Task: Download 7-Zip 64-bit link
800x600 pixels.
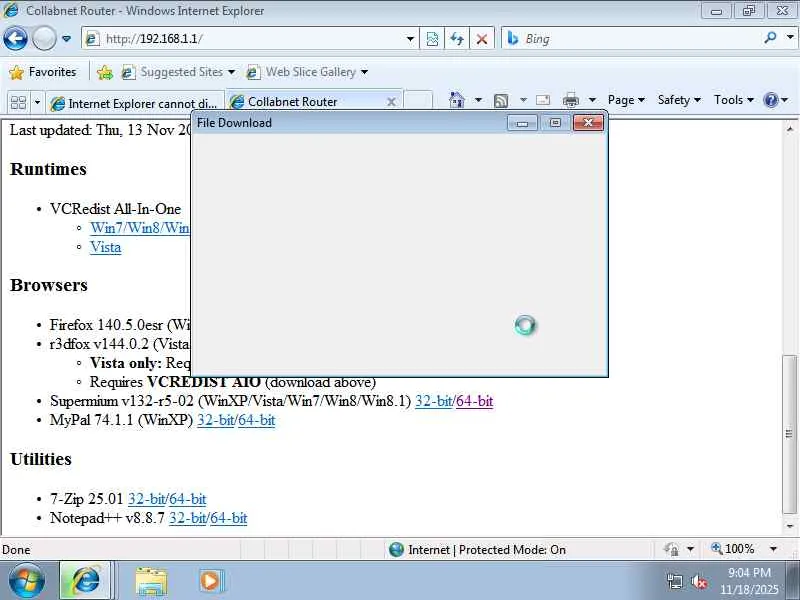Action: pos(188,498)
